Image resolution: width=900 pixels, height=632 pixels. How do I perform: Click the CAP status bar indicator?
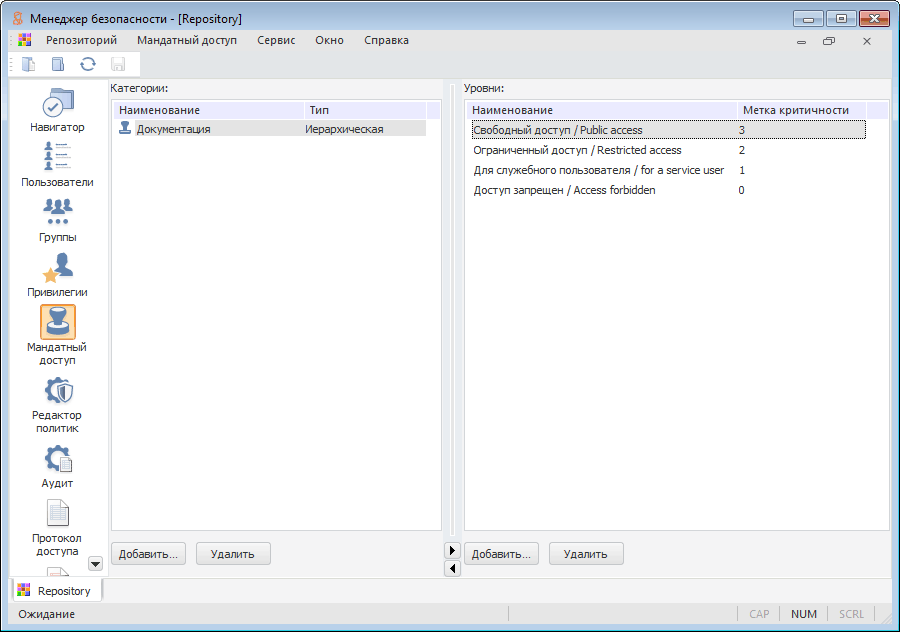click(759, 614)
